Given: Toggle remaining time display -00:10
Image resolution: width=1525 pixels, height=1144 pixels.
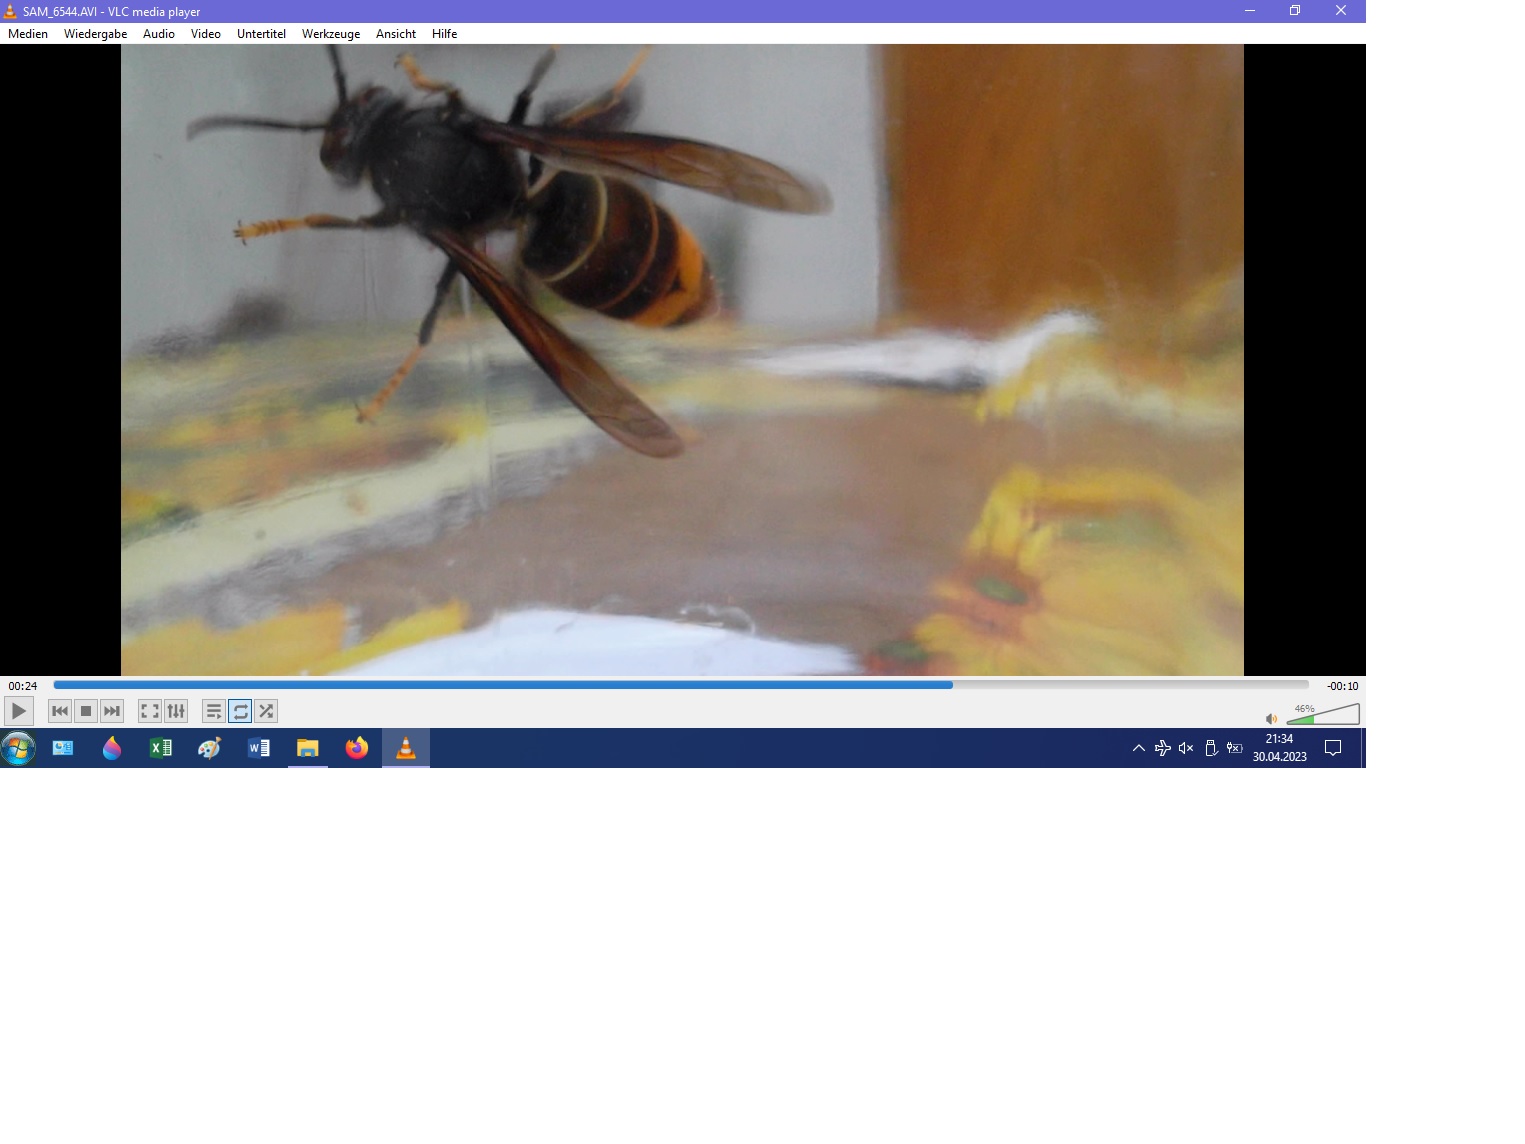Looking at the screenshot, I should click(x=1342, y=686).
